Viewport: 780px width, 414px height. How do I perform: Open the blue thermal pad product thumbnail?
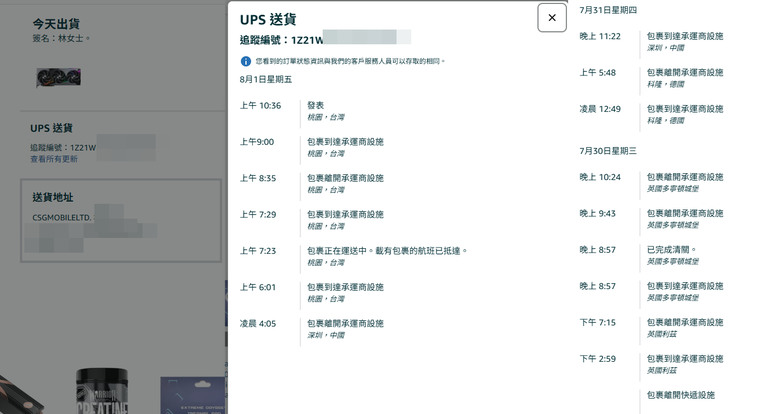coord(193,396)
